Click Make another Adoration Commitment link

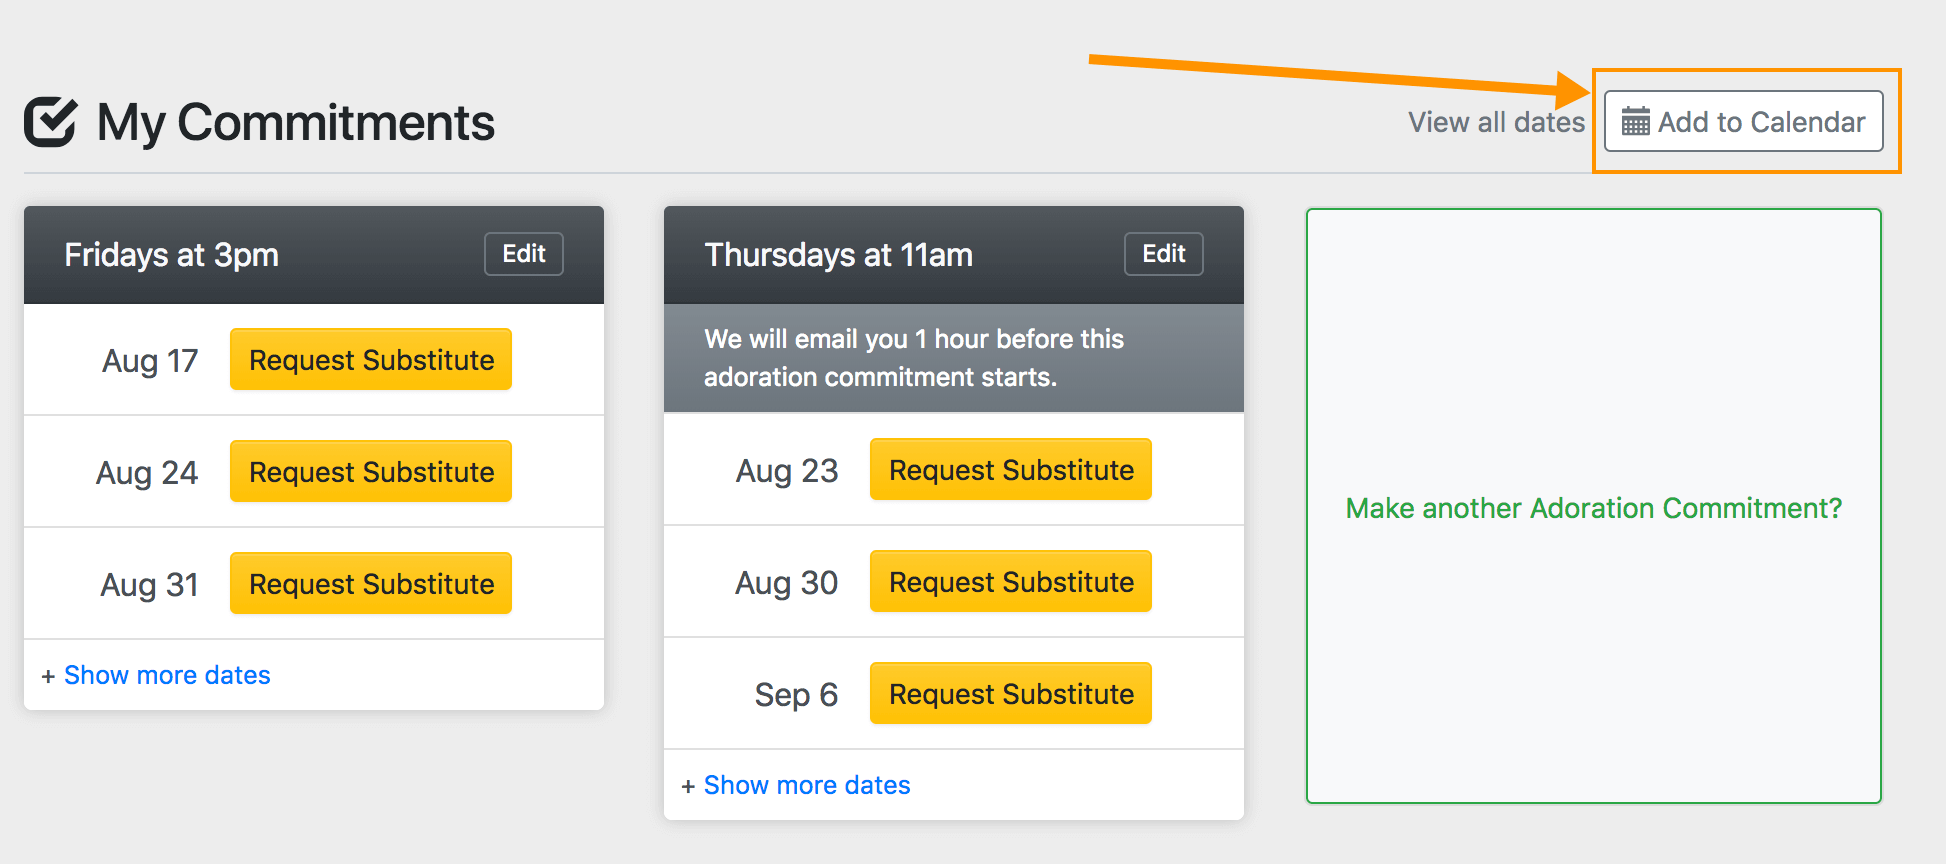(1593, 508)
